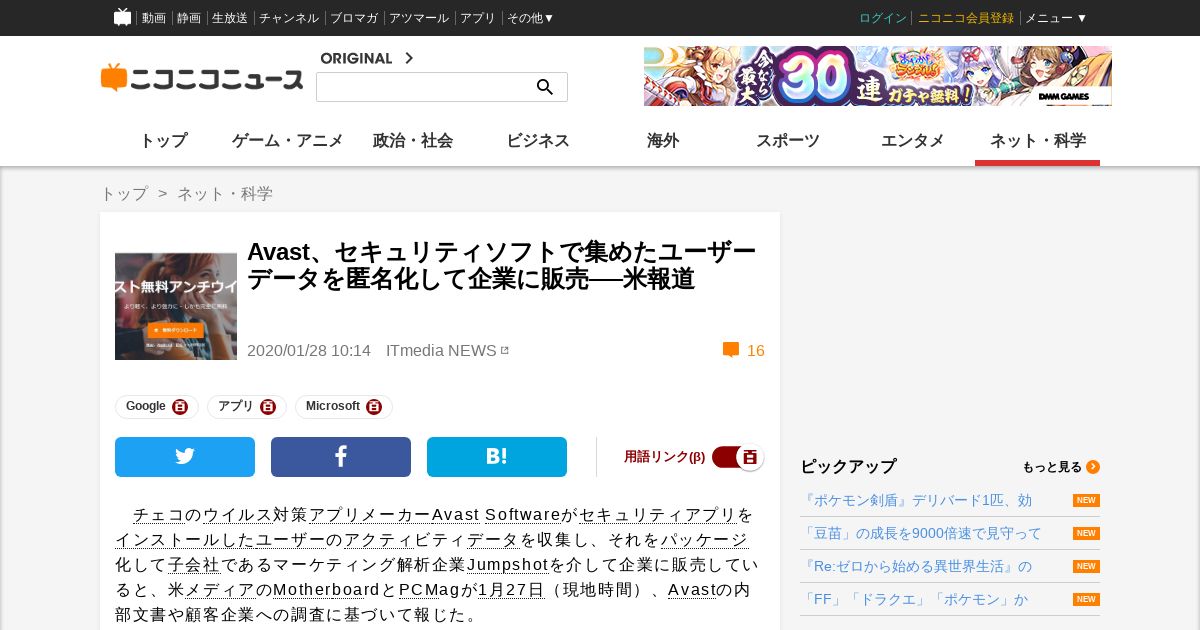The width and height of the screenshot is (1200, 630).
Task: Open the ITmedia NEWS source link
Action: click(x=441, y=350)
